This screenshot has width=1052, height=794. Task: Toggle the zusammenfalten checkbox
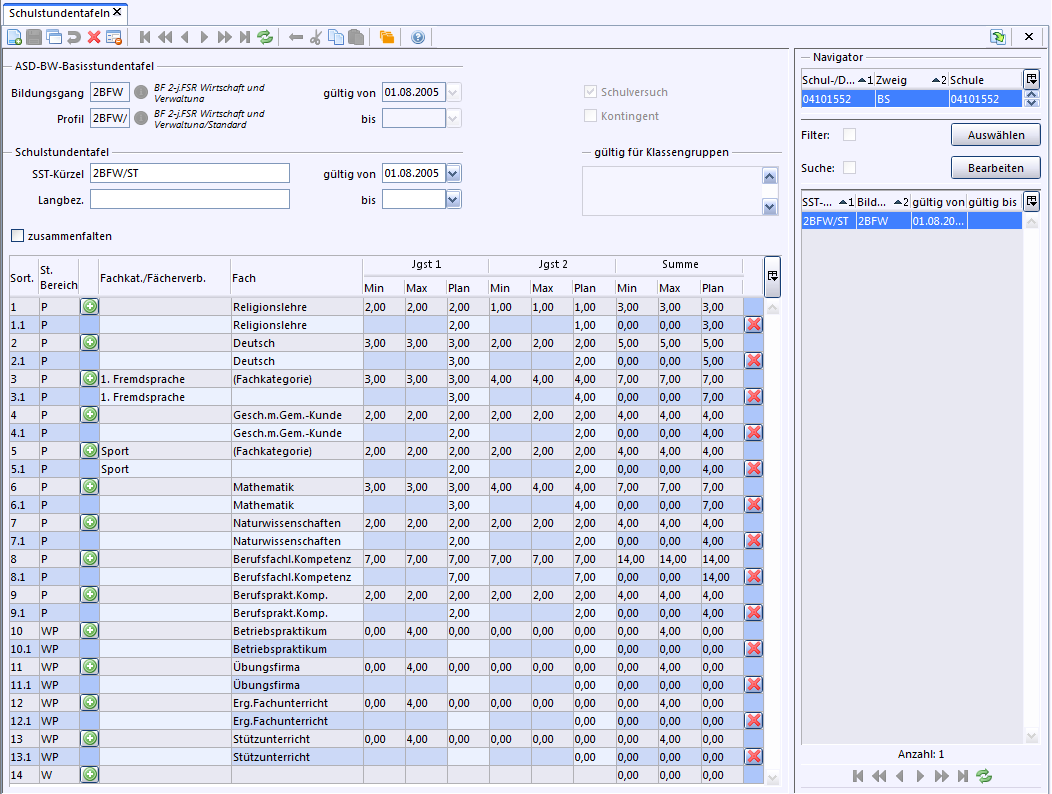[x=18, y=237]
